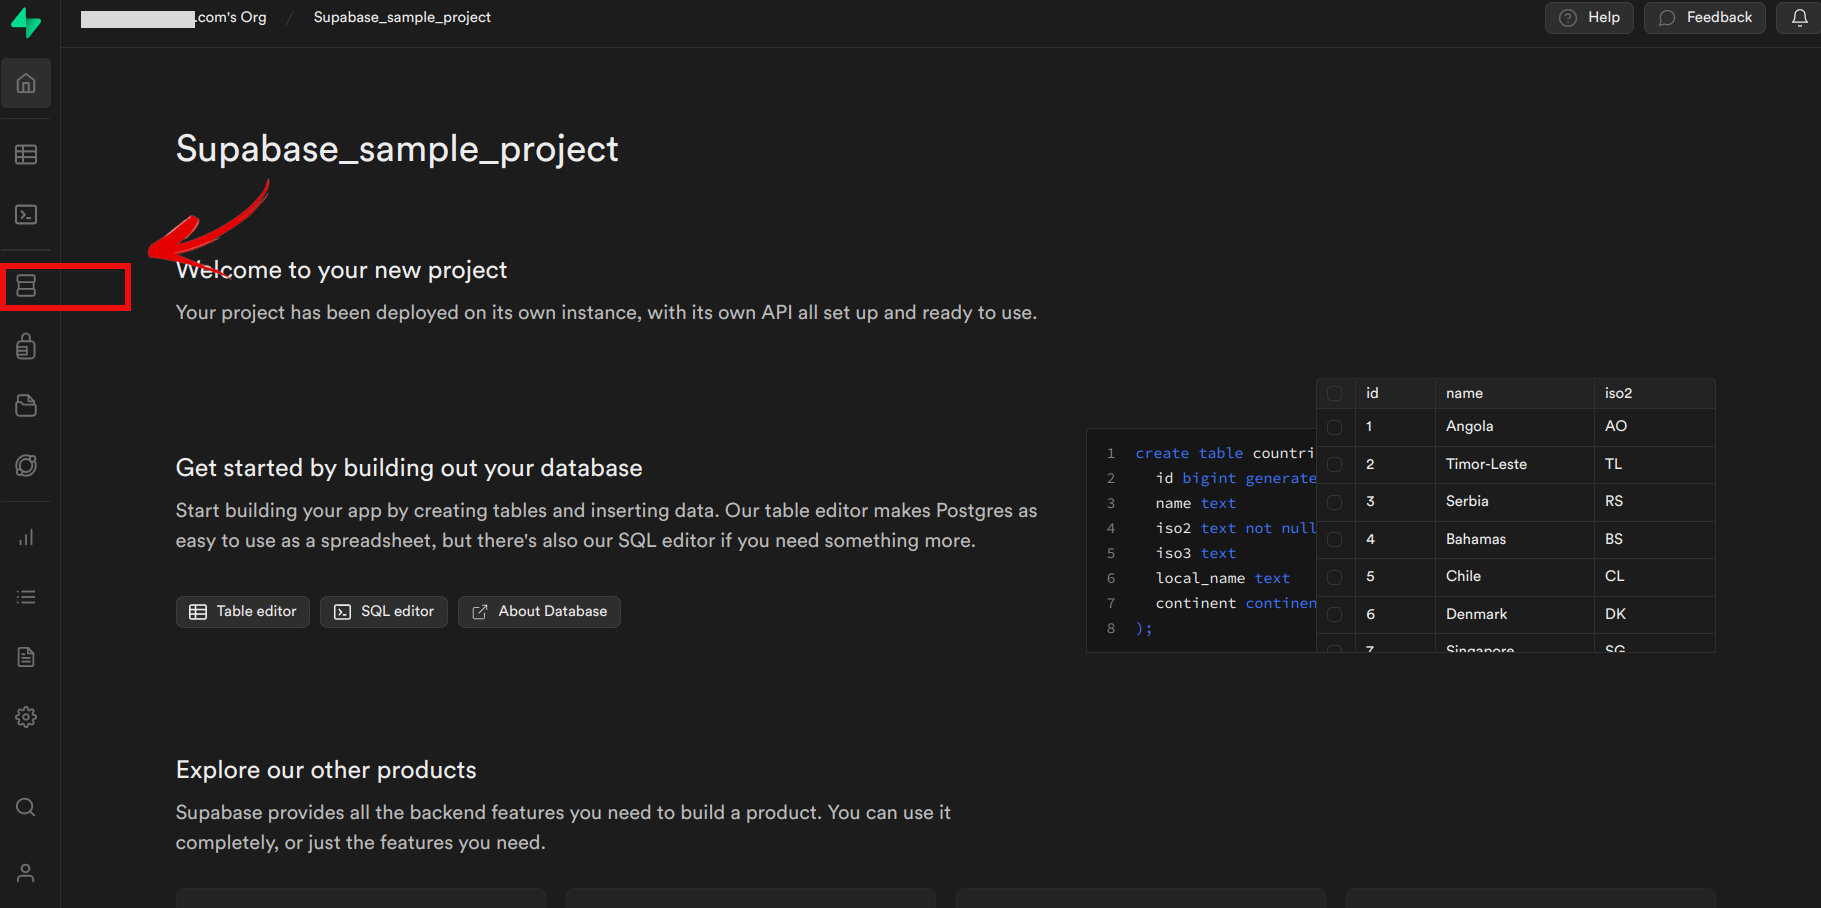The height and width of the screenshot is (908, 1821).
Task: Click the Table editor button
Action: pyautogui.click(x=243, y=612)
